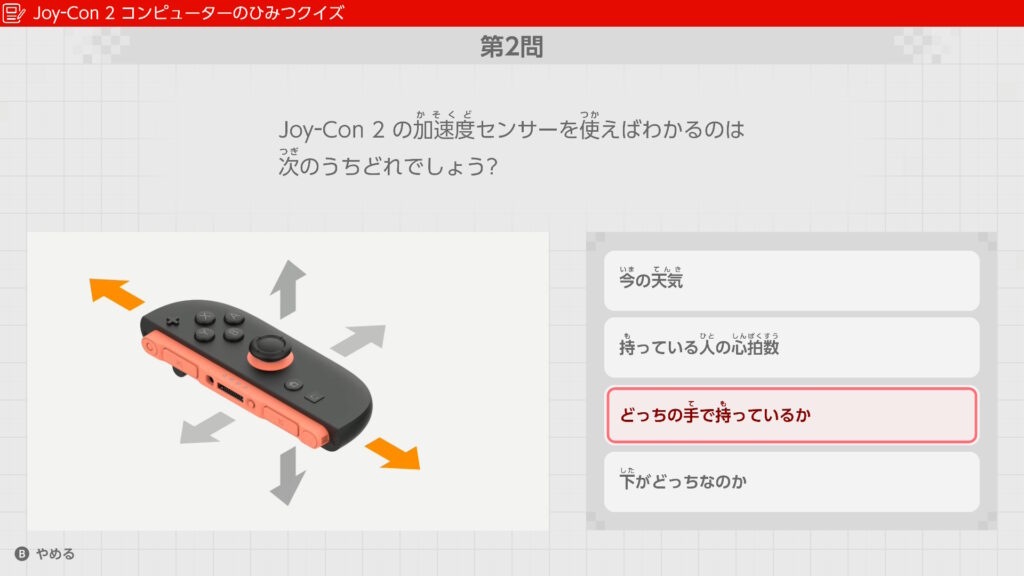Click the orange arrow pointing lower-right

pos(393,453)
